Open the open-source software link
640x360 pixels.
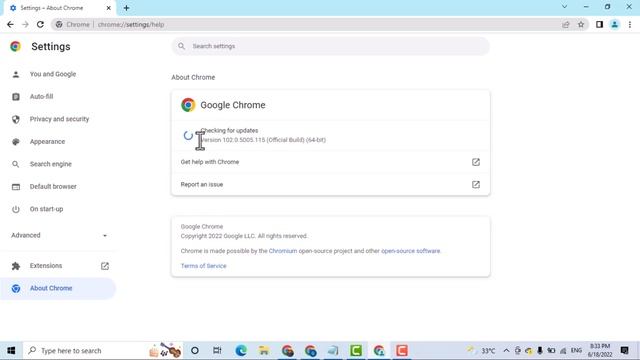click(411, 251)
